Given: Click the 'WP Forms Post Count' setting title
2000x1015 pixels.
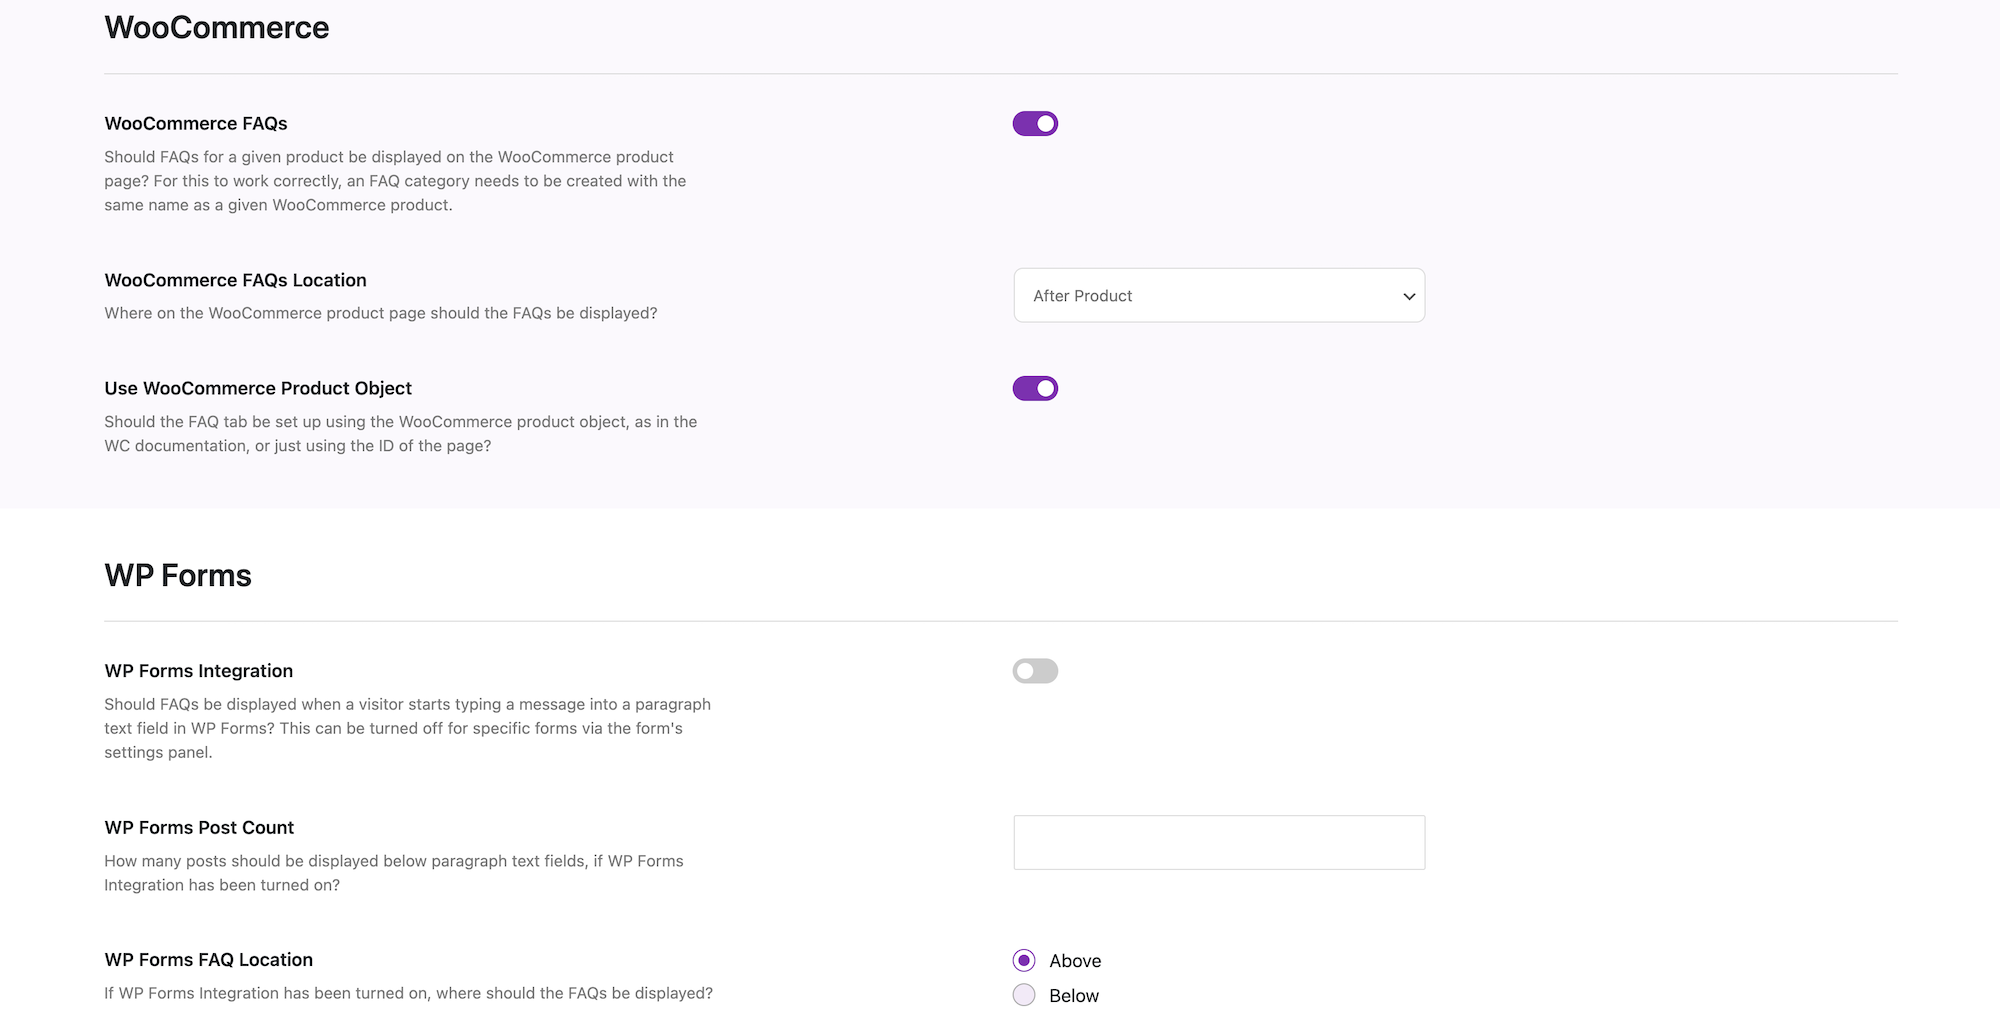Looking at the screenshot, I should pyautogui.click(x=199, y=828).
